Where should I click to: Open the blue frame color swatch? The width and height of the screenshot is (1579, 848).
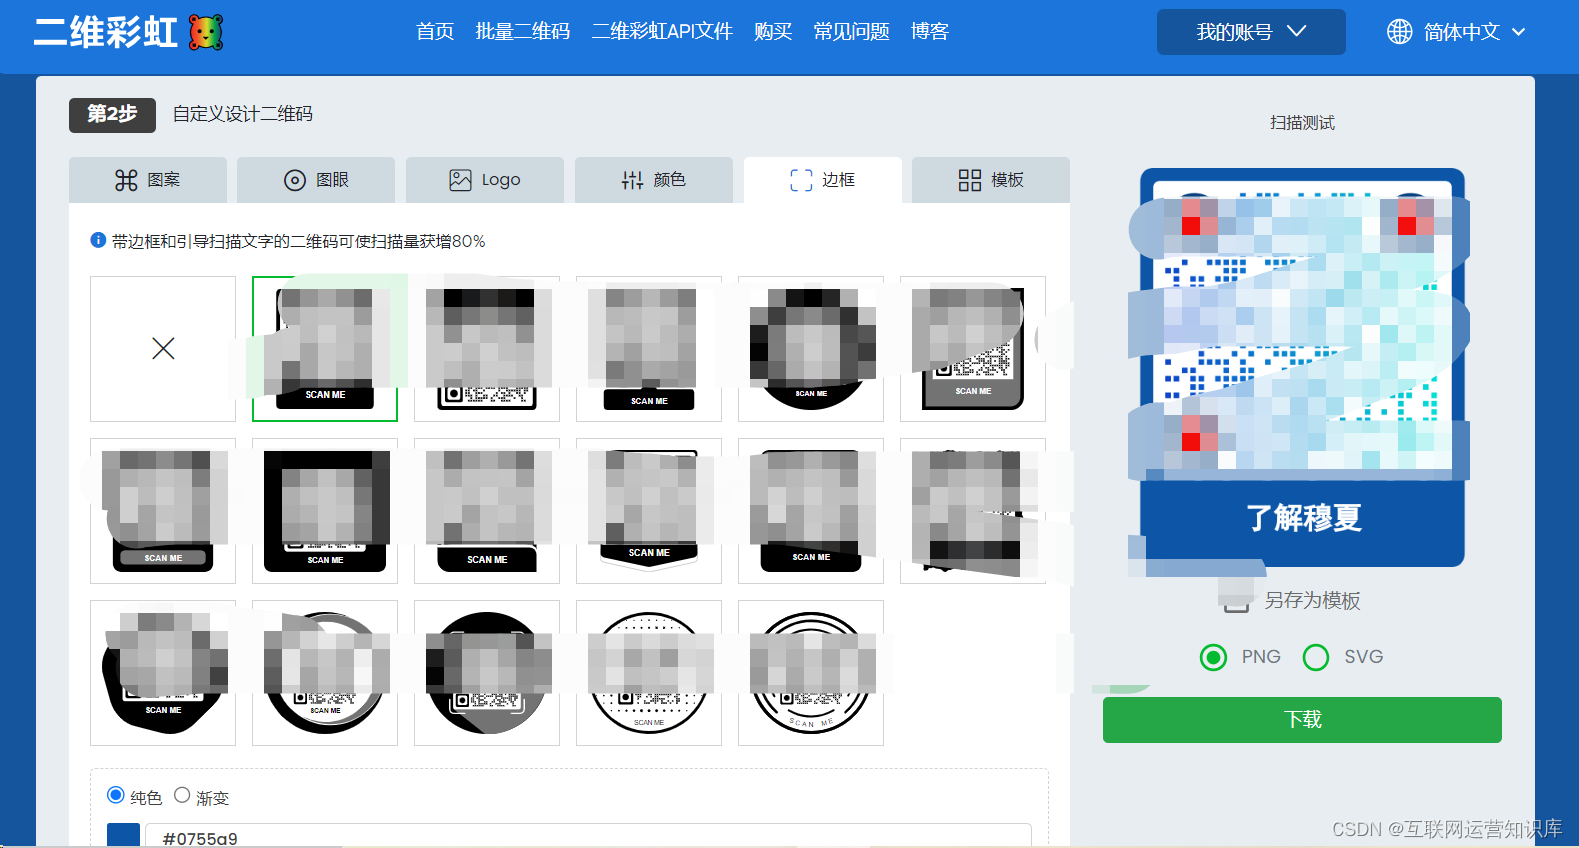pyautogui.click(x=123, y=837)
